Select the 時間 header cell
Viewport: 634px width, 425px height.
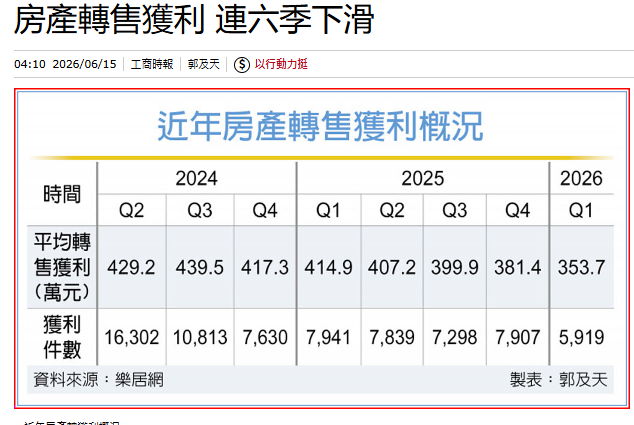tap(62, 194)
